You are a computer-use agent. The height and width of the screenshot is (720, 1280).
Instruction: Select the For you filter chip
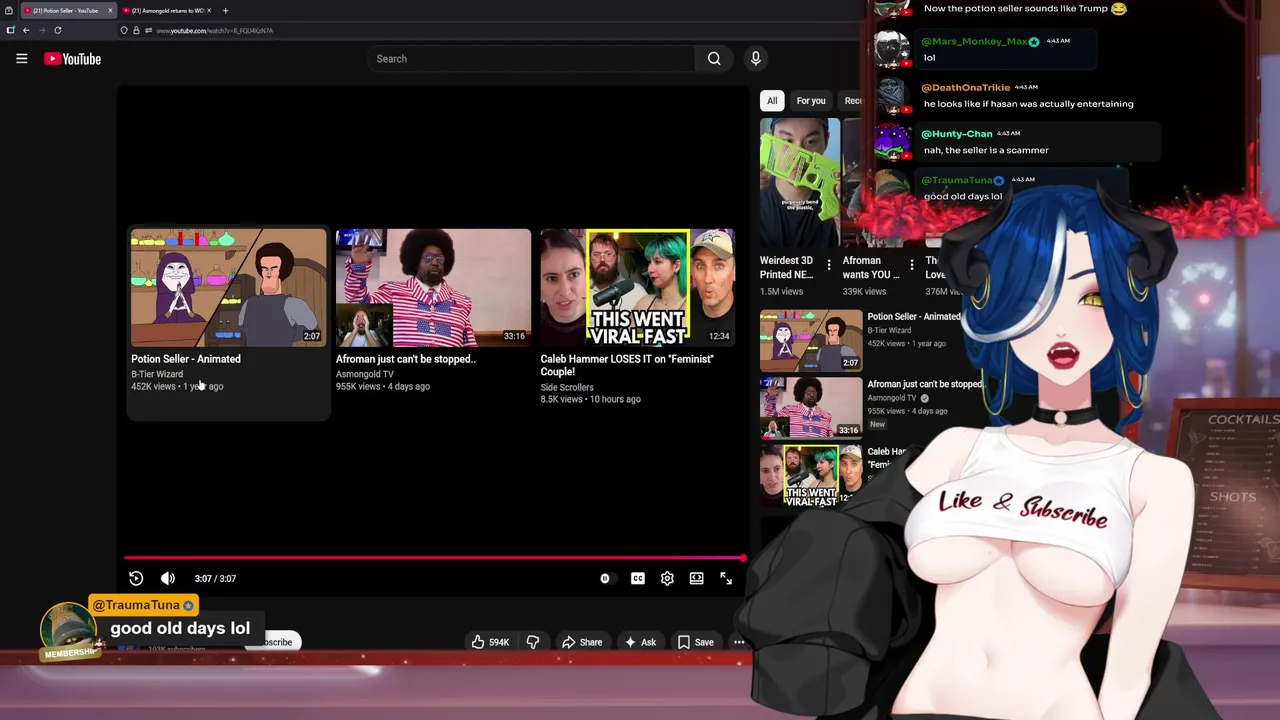coord(811,101)
